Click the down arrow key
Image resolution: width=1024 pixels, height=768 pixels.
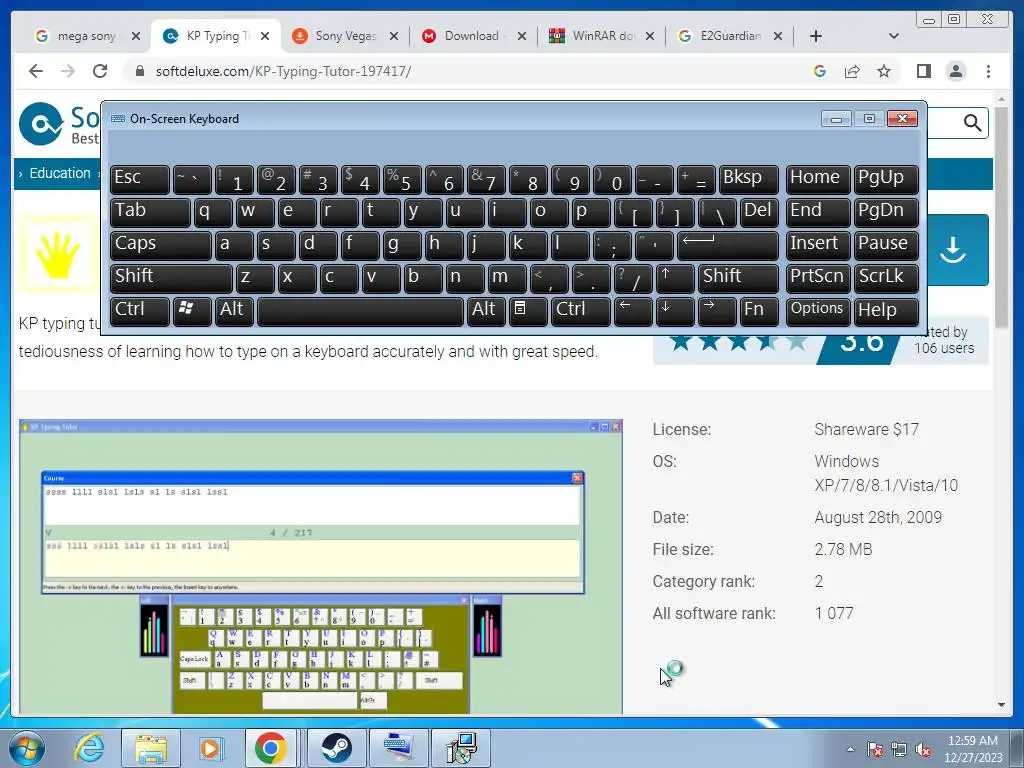675,311
